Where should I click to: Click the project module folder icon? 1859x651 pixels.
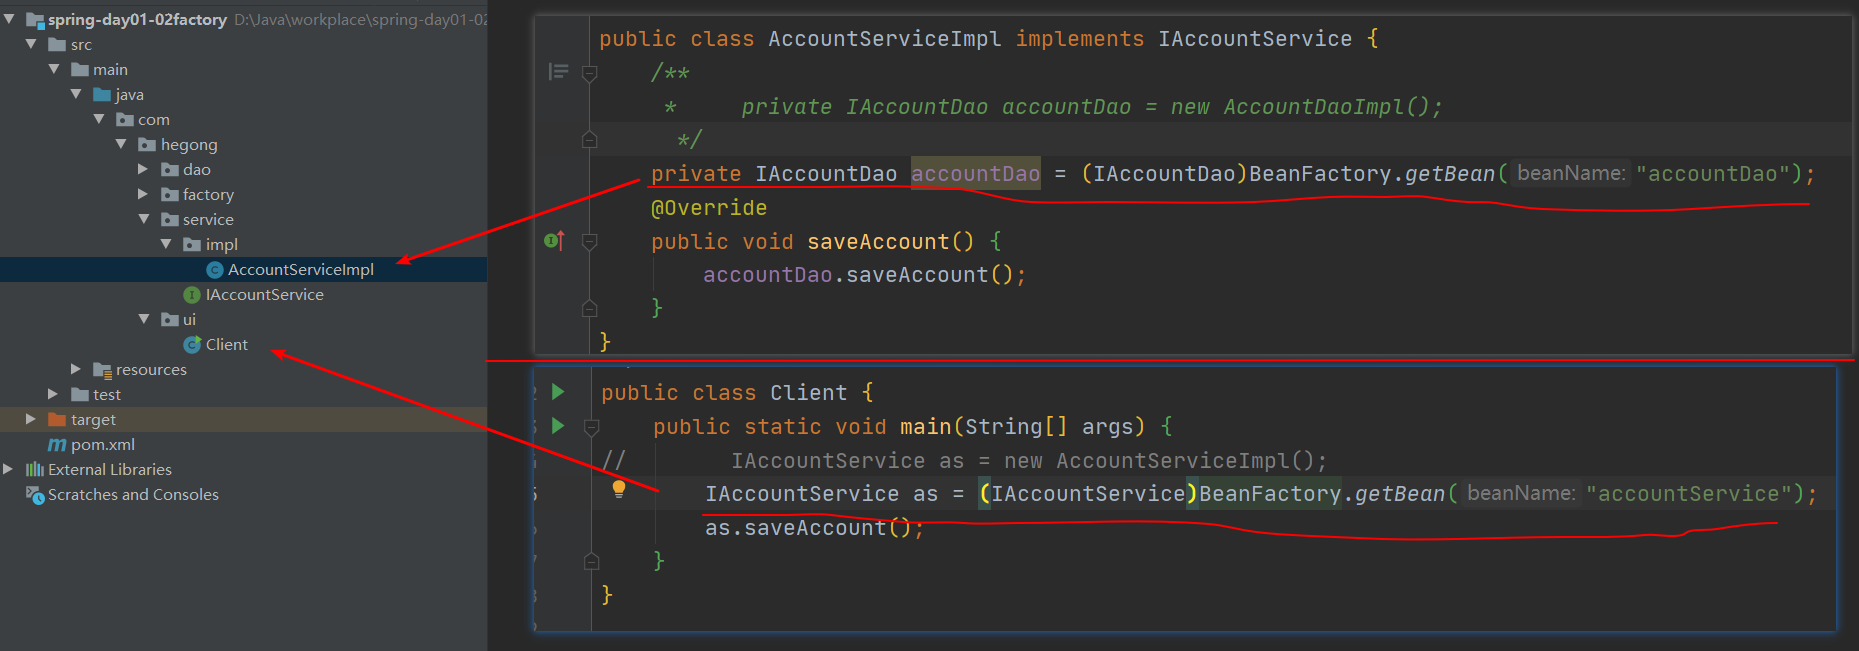(x=35, y=20)
